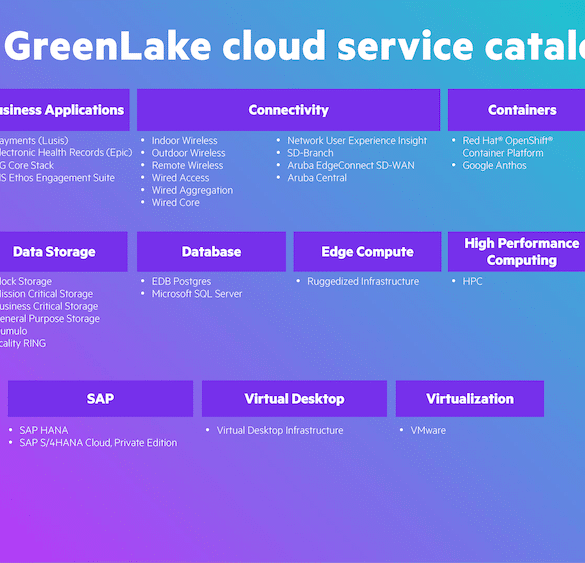Click the Virtualization category box

[x=470, y=398]
